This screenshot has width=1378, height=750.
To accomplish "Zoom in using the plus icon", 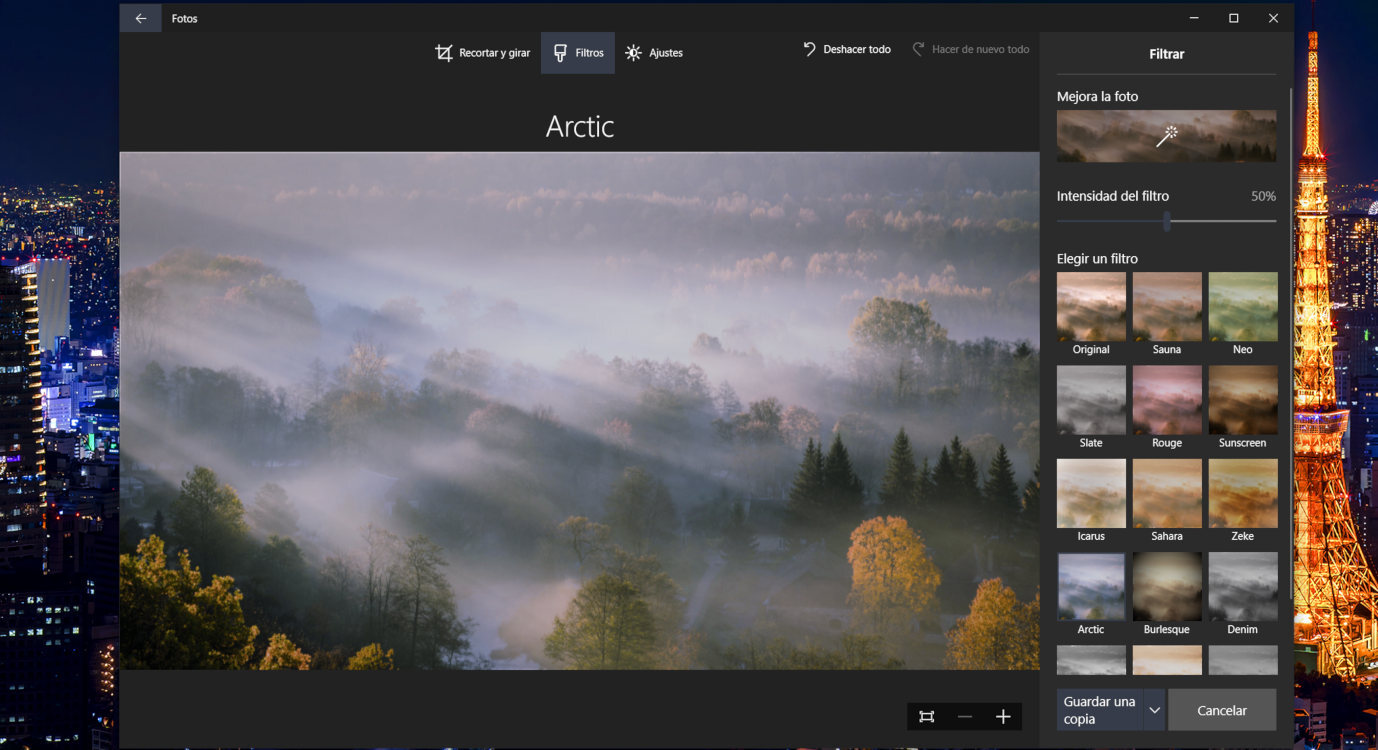I will (x=1003, y=716).
